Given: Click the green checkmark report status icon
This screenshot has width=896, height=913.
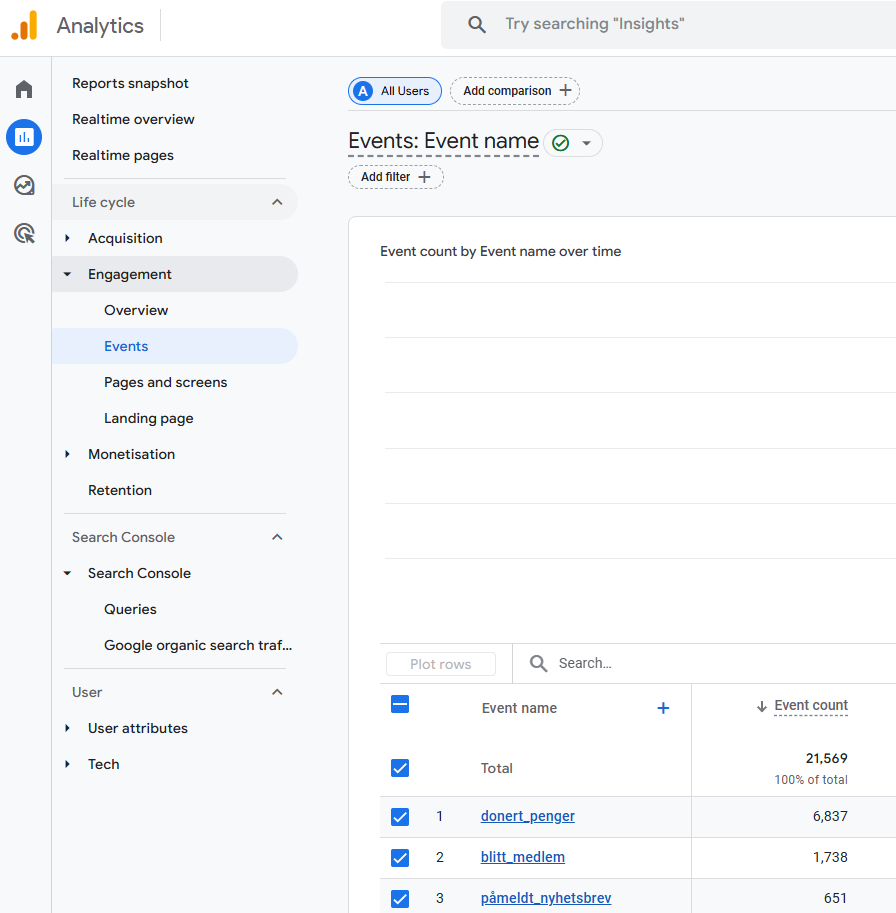Looking at the screenshot, I should point(561,143).
